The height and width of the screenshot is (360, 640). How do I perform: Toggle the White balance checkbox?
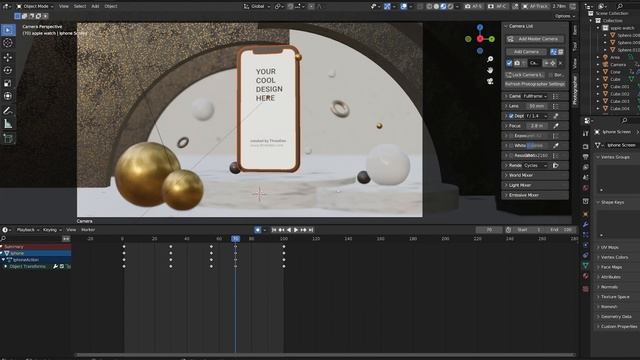pyautogui.click(x=511, y=145)
